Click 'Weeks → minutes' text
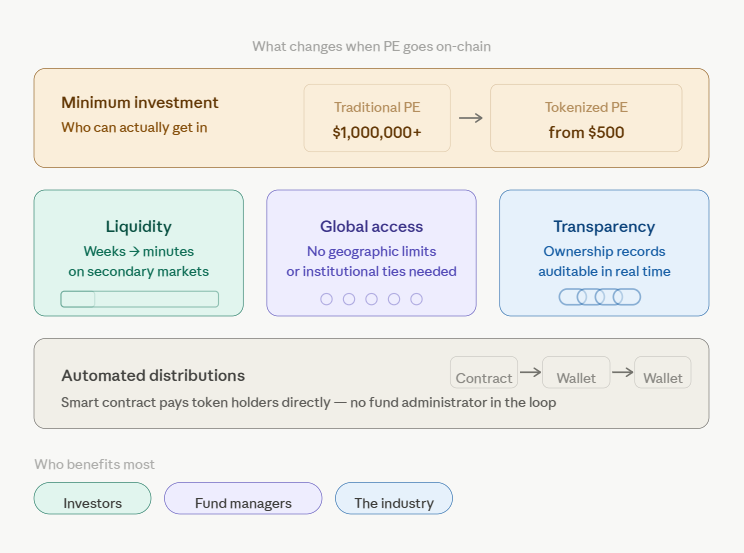Image resolution: width=744 pixels, height=553 pixels. point(139,251)
